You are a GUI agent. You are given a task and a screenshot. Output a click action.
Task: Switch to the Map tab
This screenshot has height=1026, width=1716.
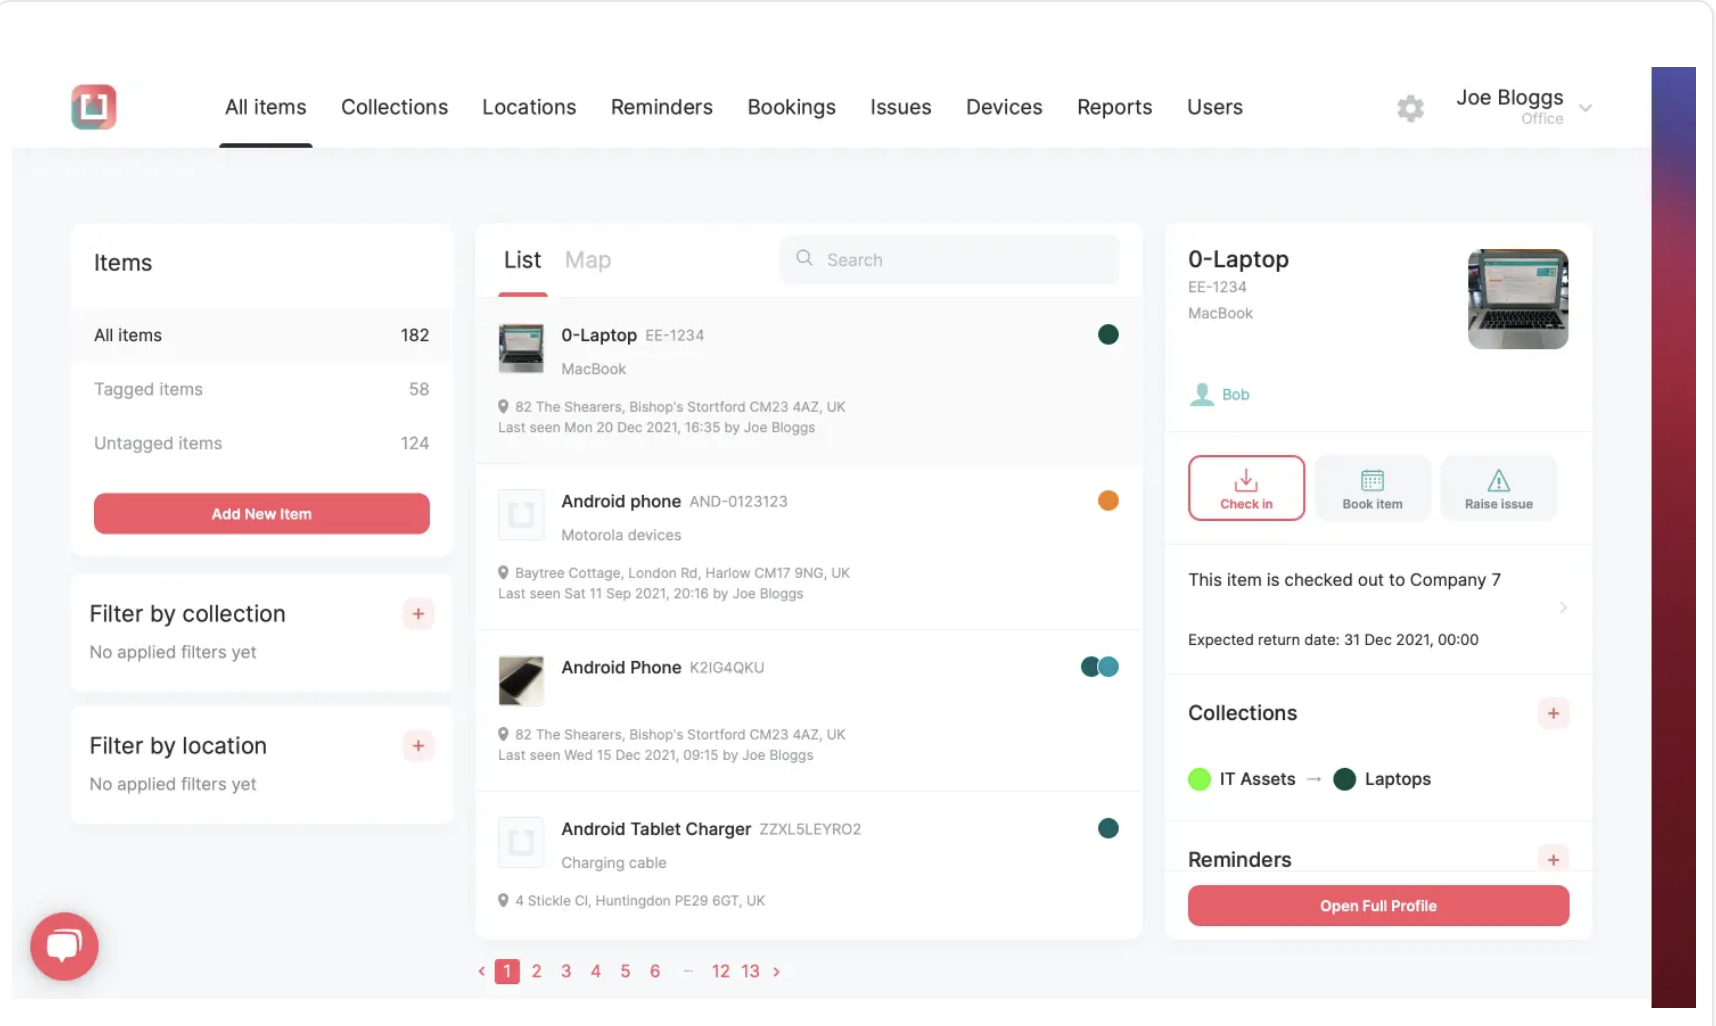pyautogui.click(x=587, y=260)
